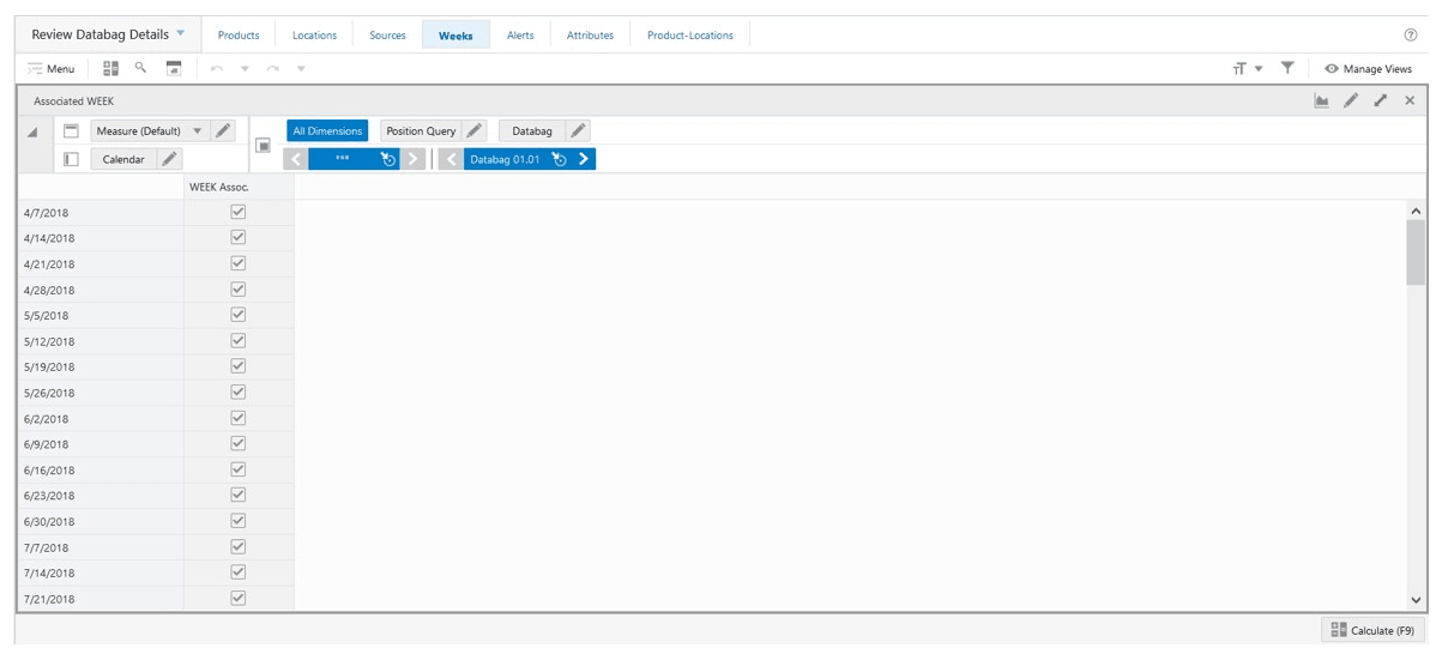Switch to the Locations tab

[x=315, y=35]
